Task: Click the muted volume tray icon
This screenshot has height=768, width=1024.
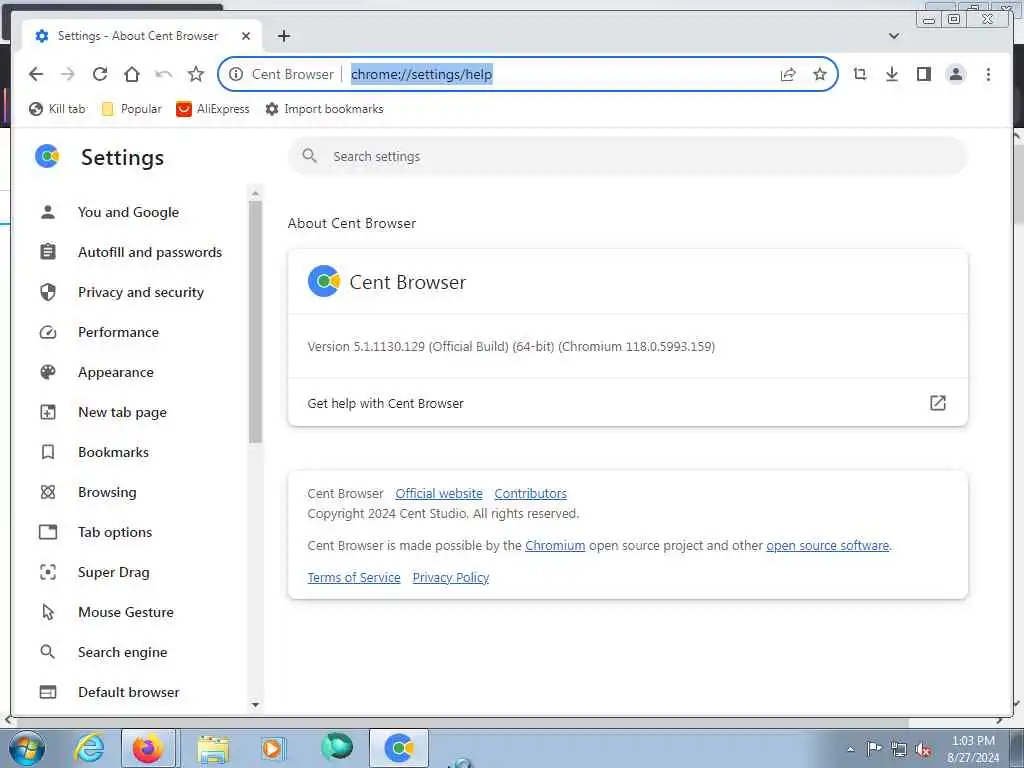Action: click(923, 749)
